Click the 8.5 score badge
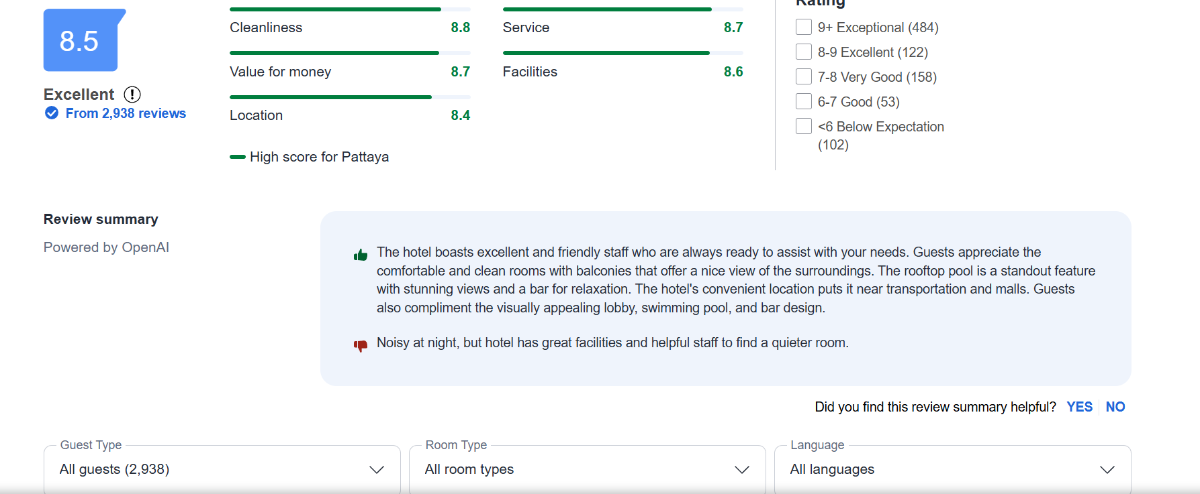 coord(80,41)
